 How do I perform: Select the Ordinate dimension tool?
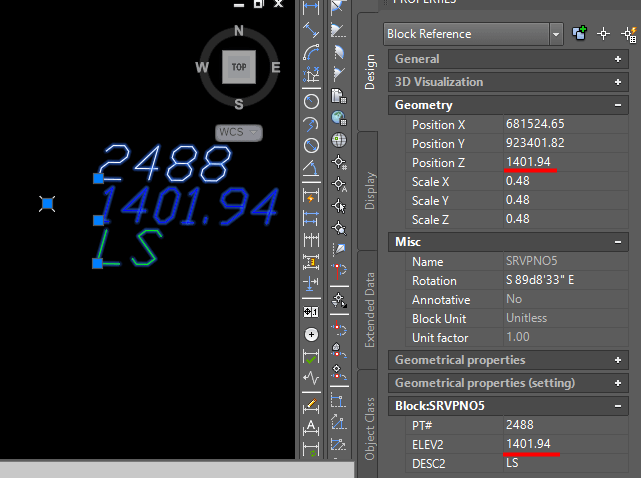[311, 74]
